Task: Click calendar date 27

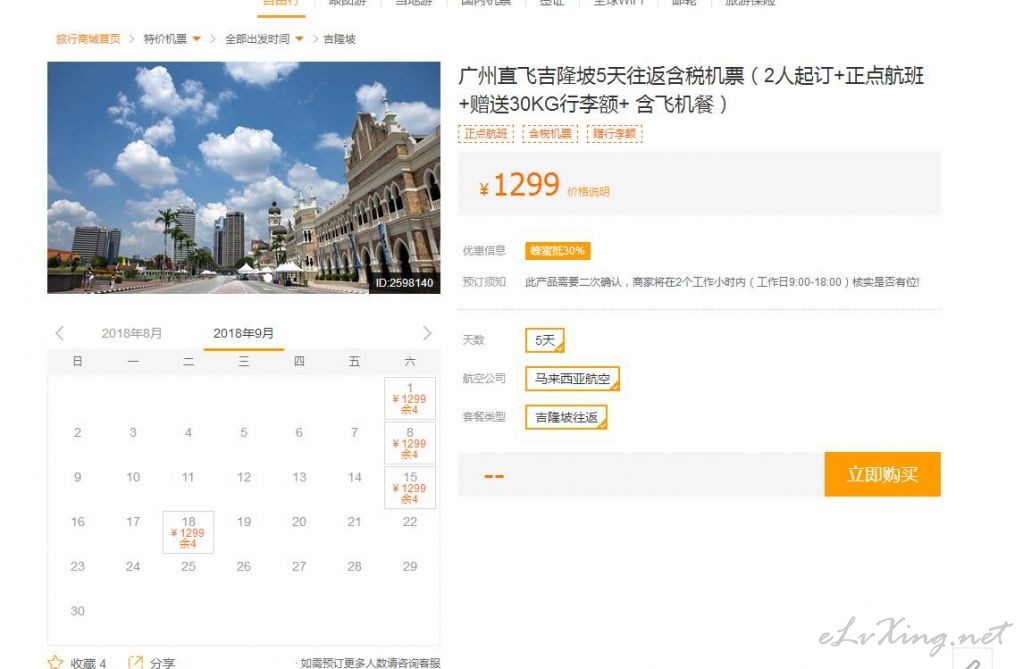Action: click(x=299, y=567)
